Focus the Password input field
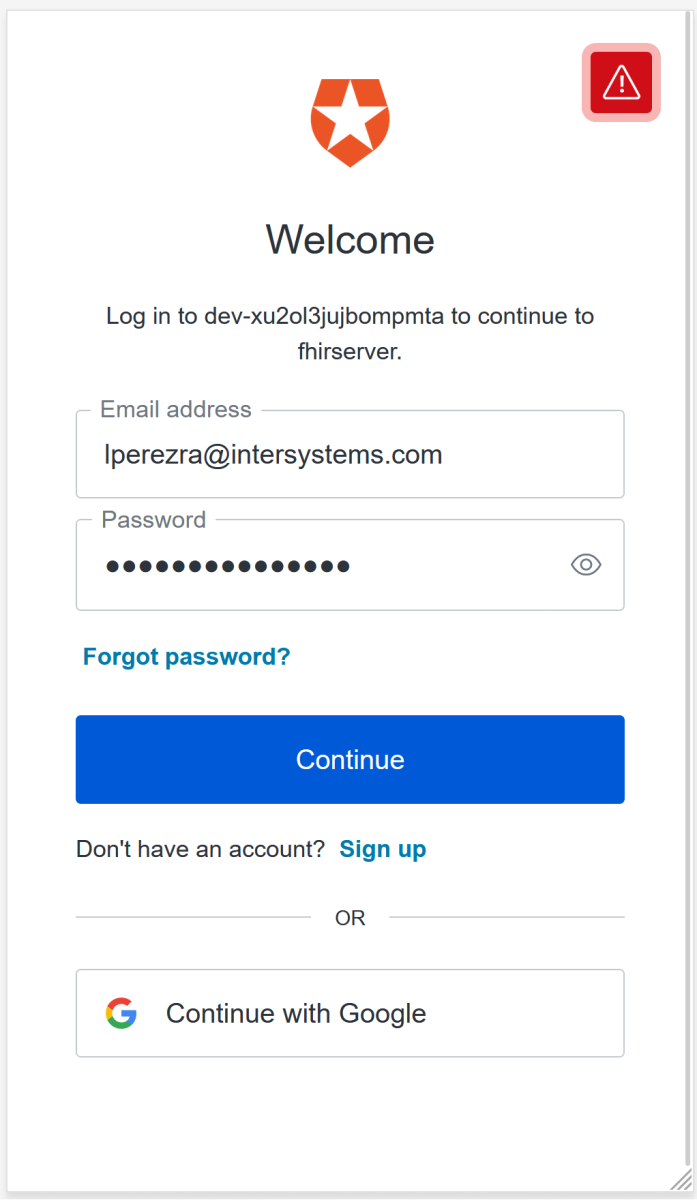This screenshot has width=697, height=1200. (330, 566)
